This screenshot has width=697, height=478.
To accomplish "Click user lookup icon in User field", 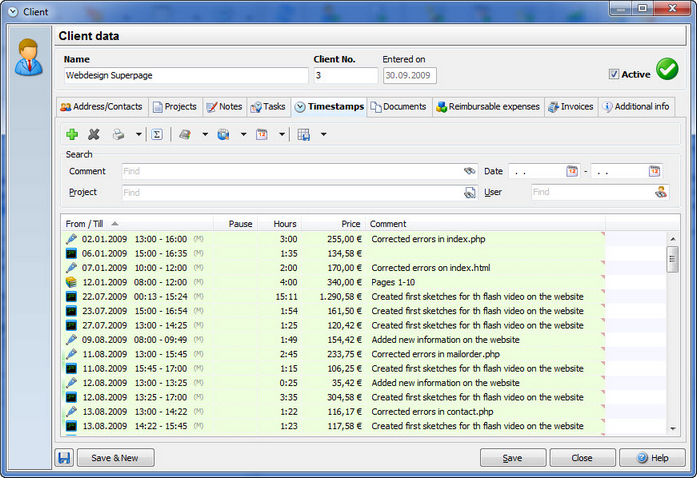I will pyautogui.click(x=661, y=192).
